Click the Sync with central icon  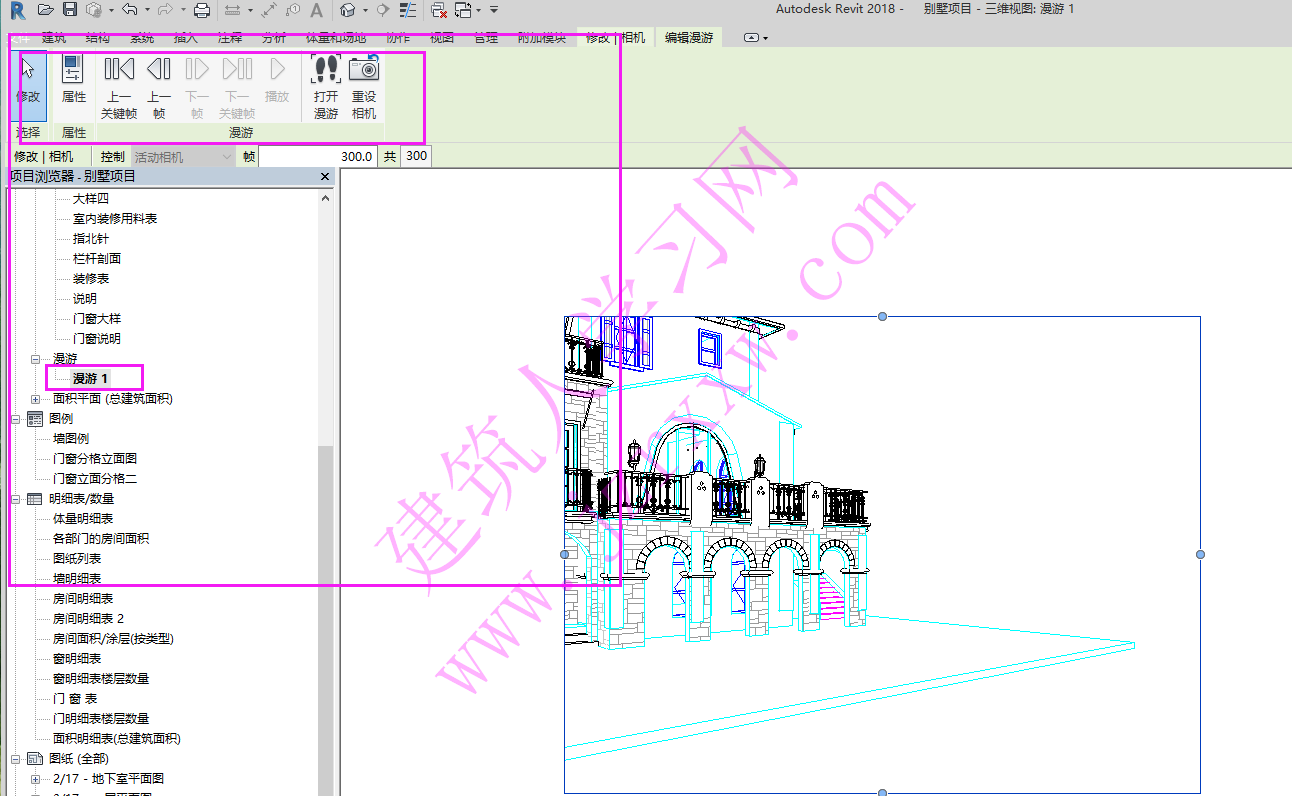pos(94,10)
